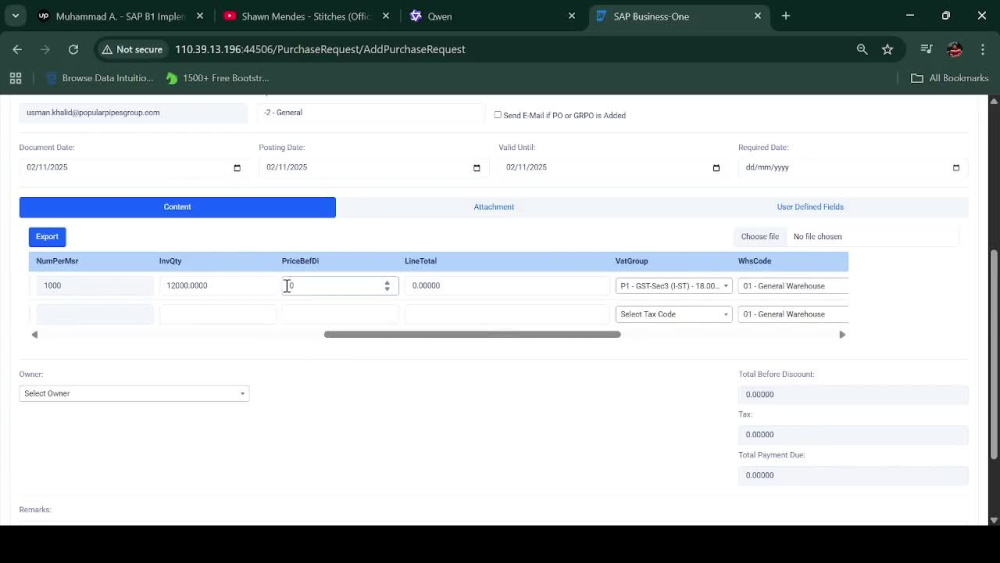Click the scroll-down arrow of page scrollbar

994,520
